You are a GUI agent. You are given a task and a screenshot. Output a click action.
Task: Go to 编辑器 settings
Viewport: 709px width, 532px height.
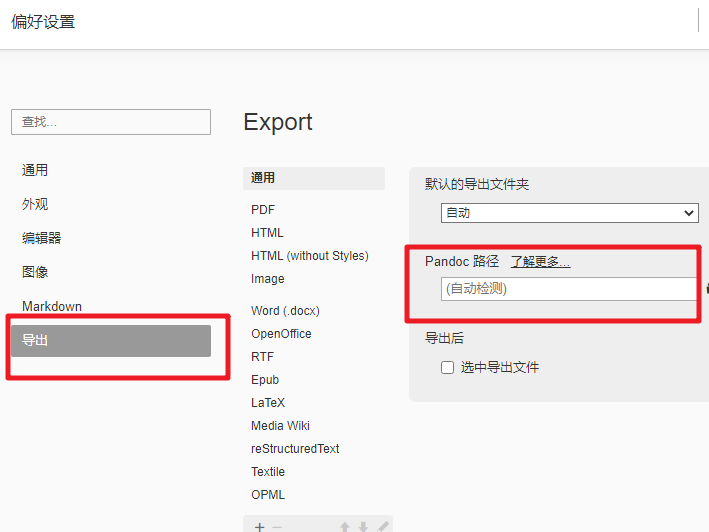(42, 238)
